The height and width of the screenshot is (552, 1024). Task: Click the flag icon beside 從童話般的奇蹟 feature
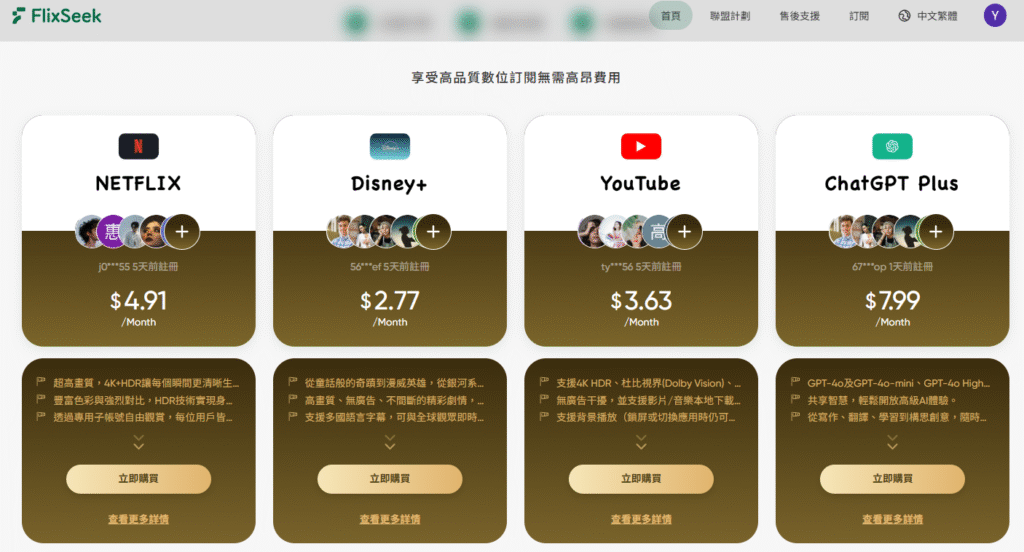click(x=292, y=382)
